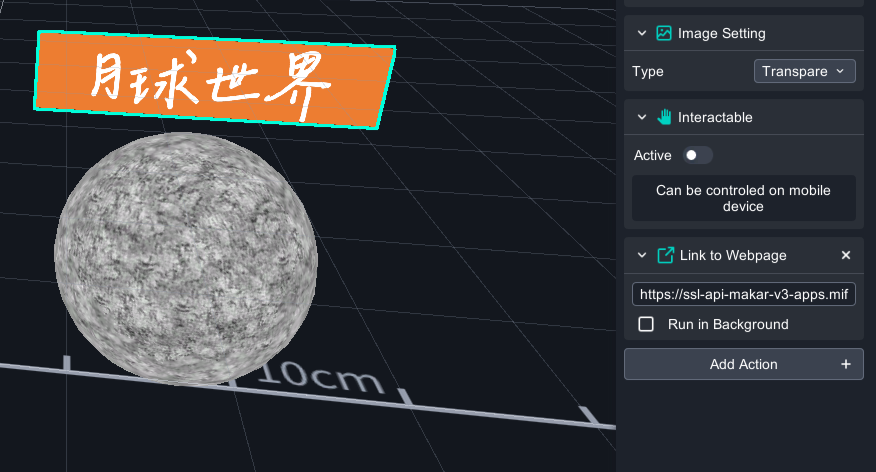Collapse the Image Setting section chevron
This screenshot has height=472, width=876.
point(642,33)
